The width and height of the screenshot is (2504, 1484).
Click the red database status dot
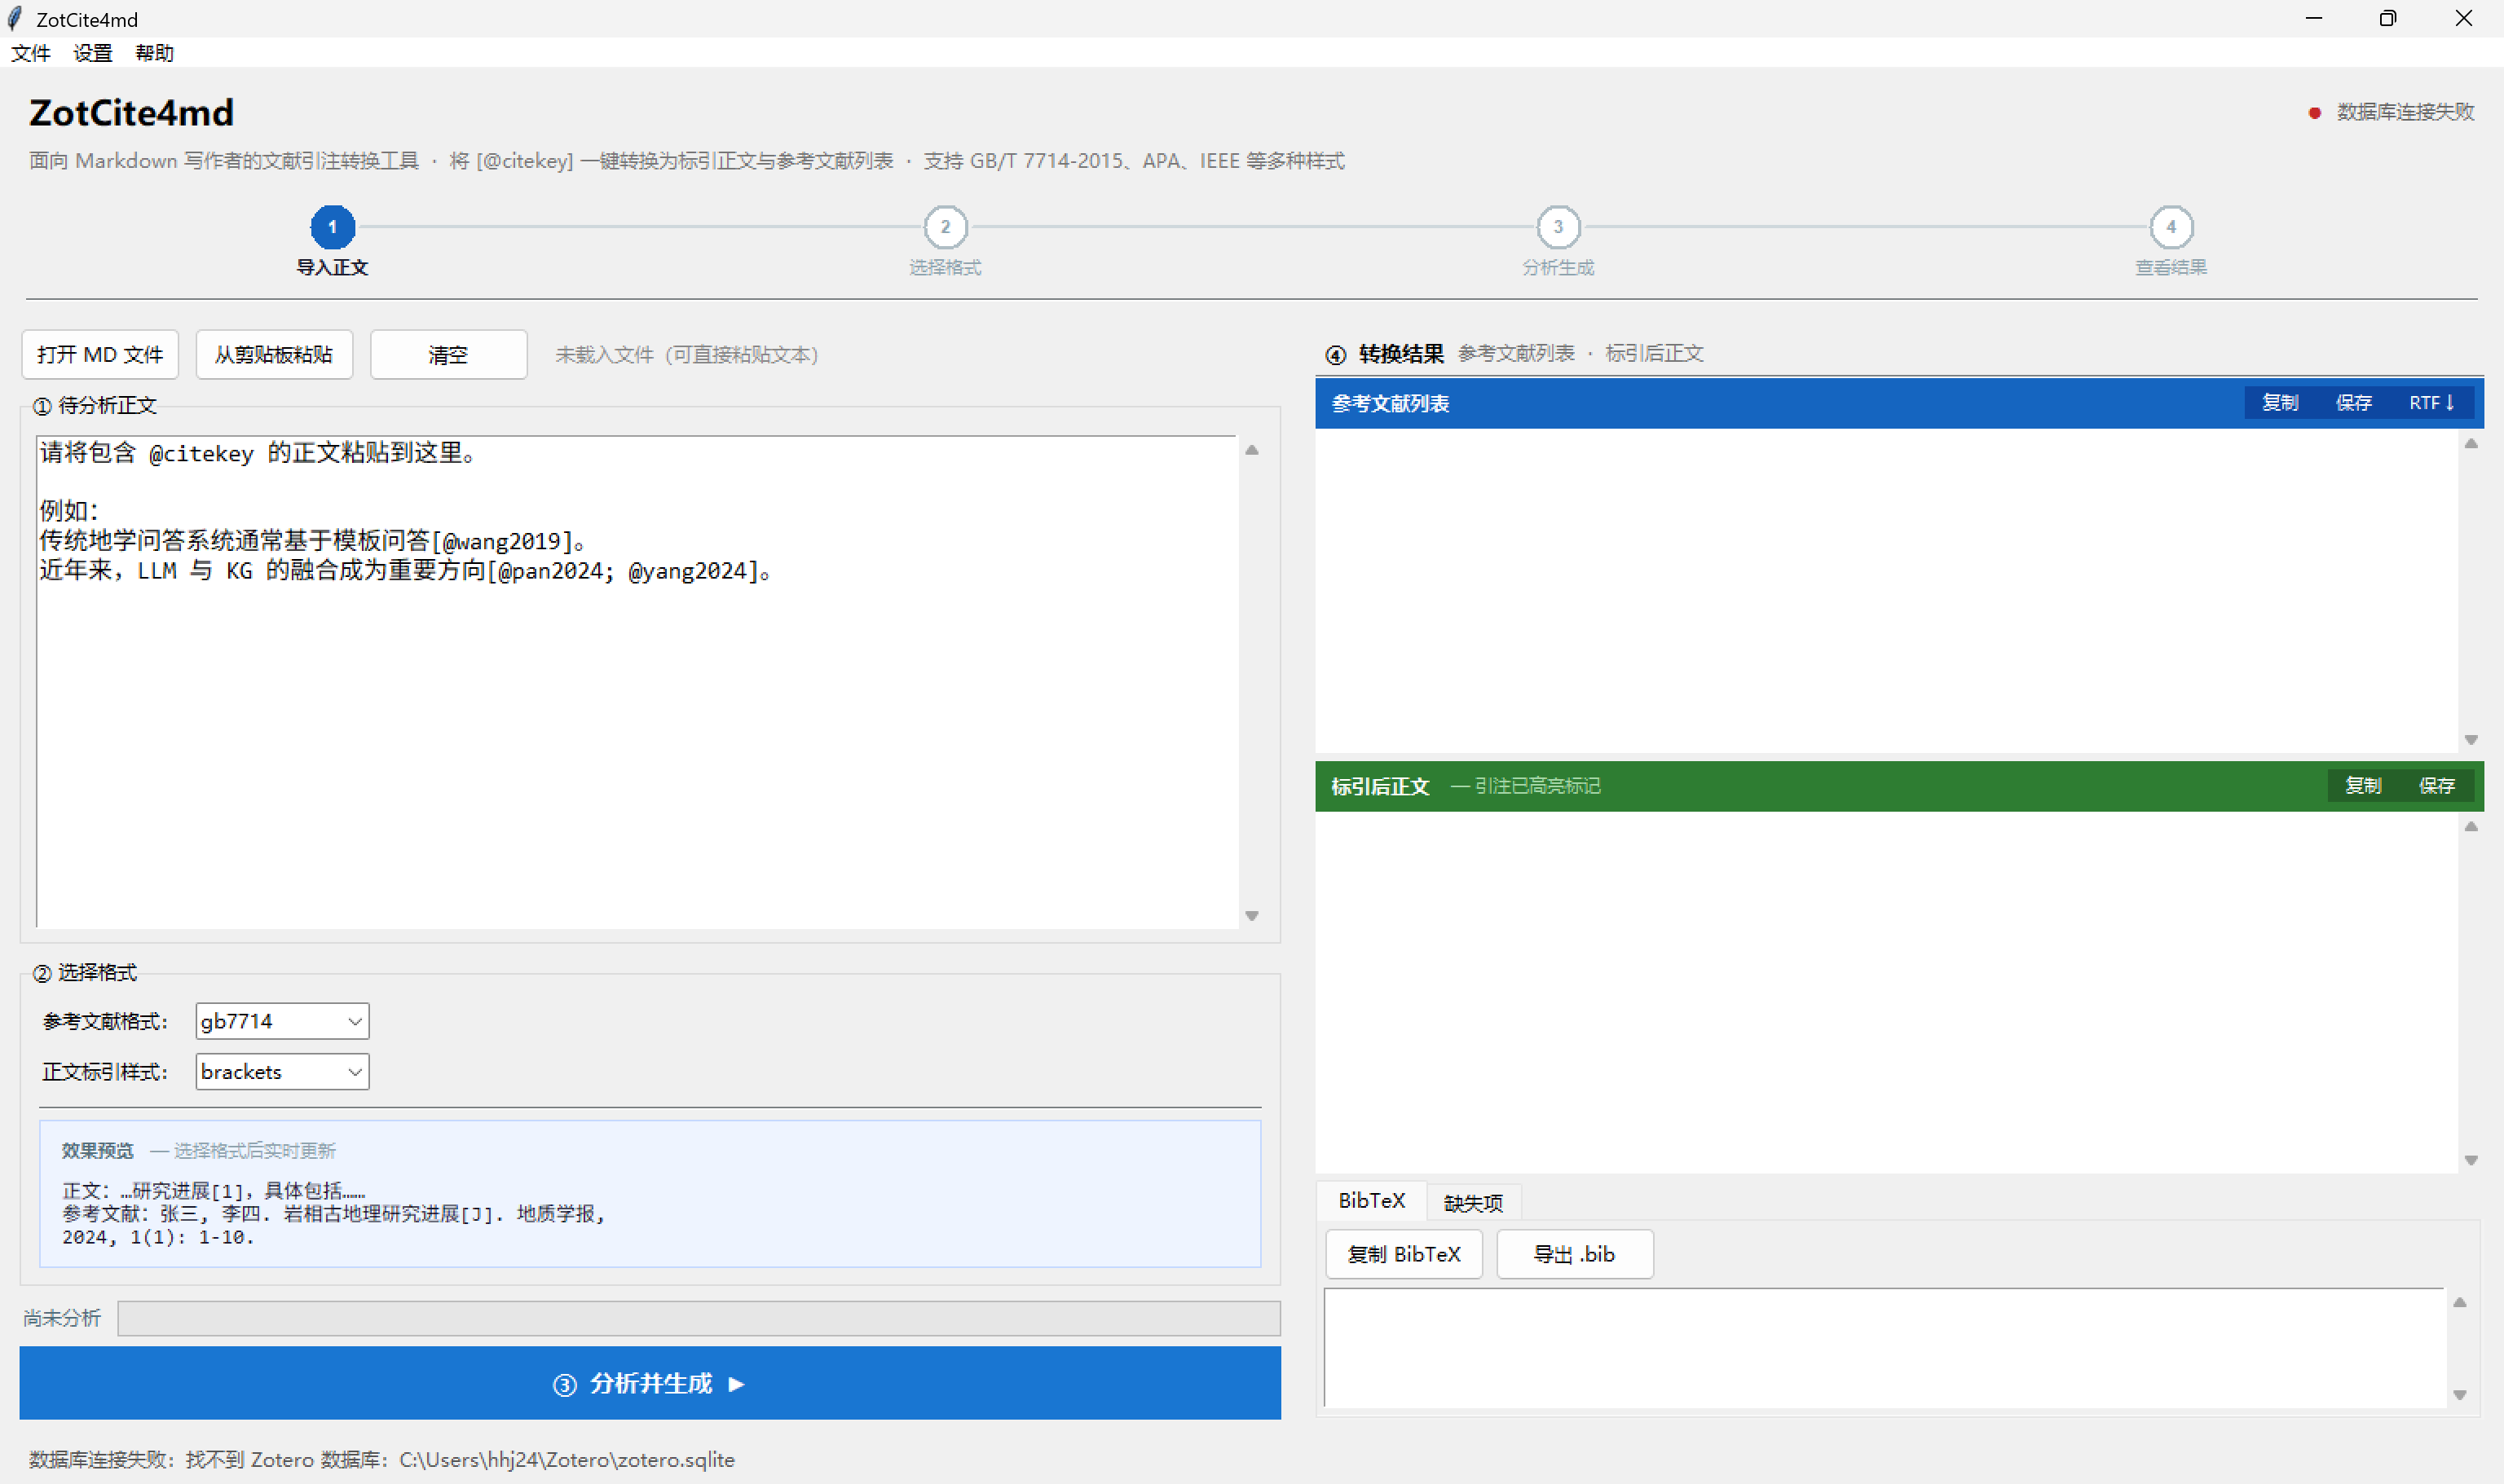2314,113
